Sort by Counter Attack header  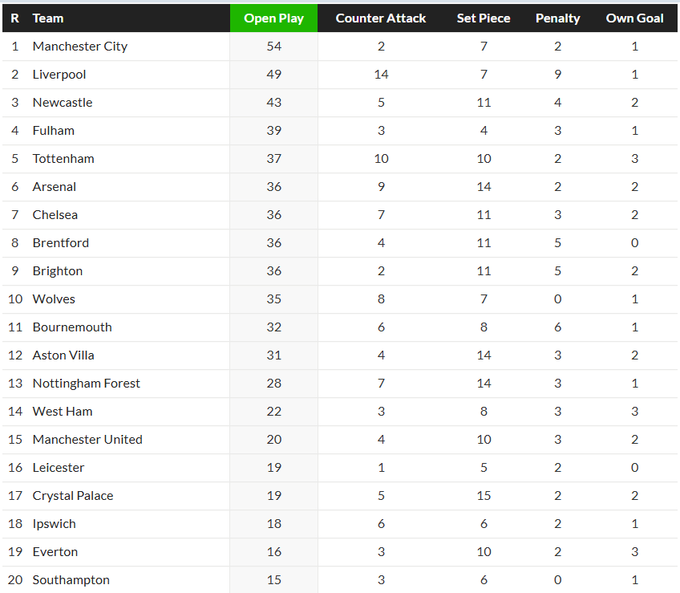(380, 18)
